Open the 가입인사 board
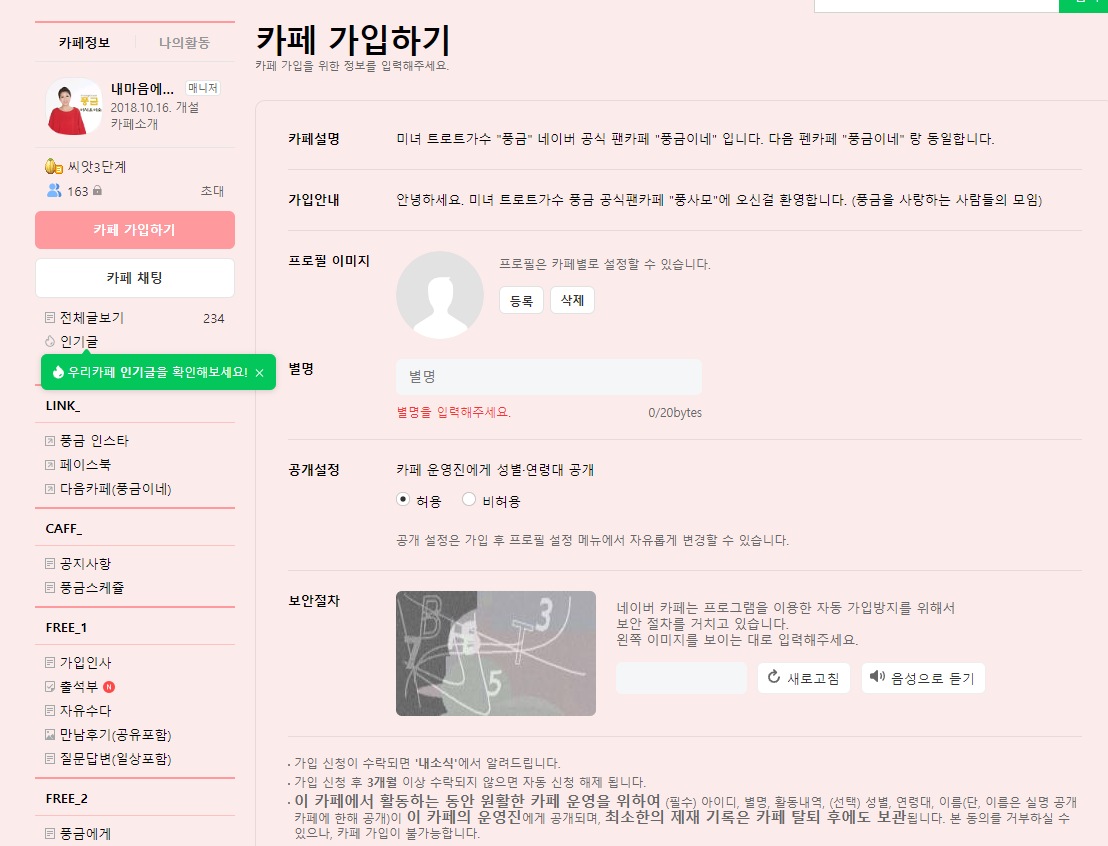 [x=86, y=663]
